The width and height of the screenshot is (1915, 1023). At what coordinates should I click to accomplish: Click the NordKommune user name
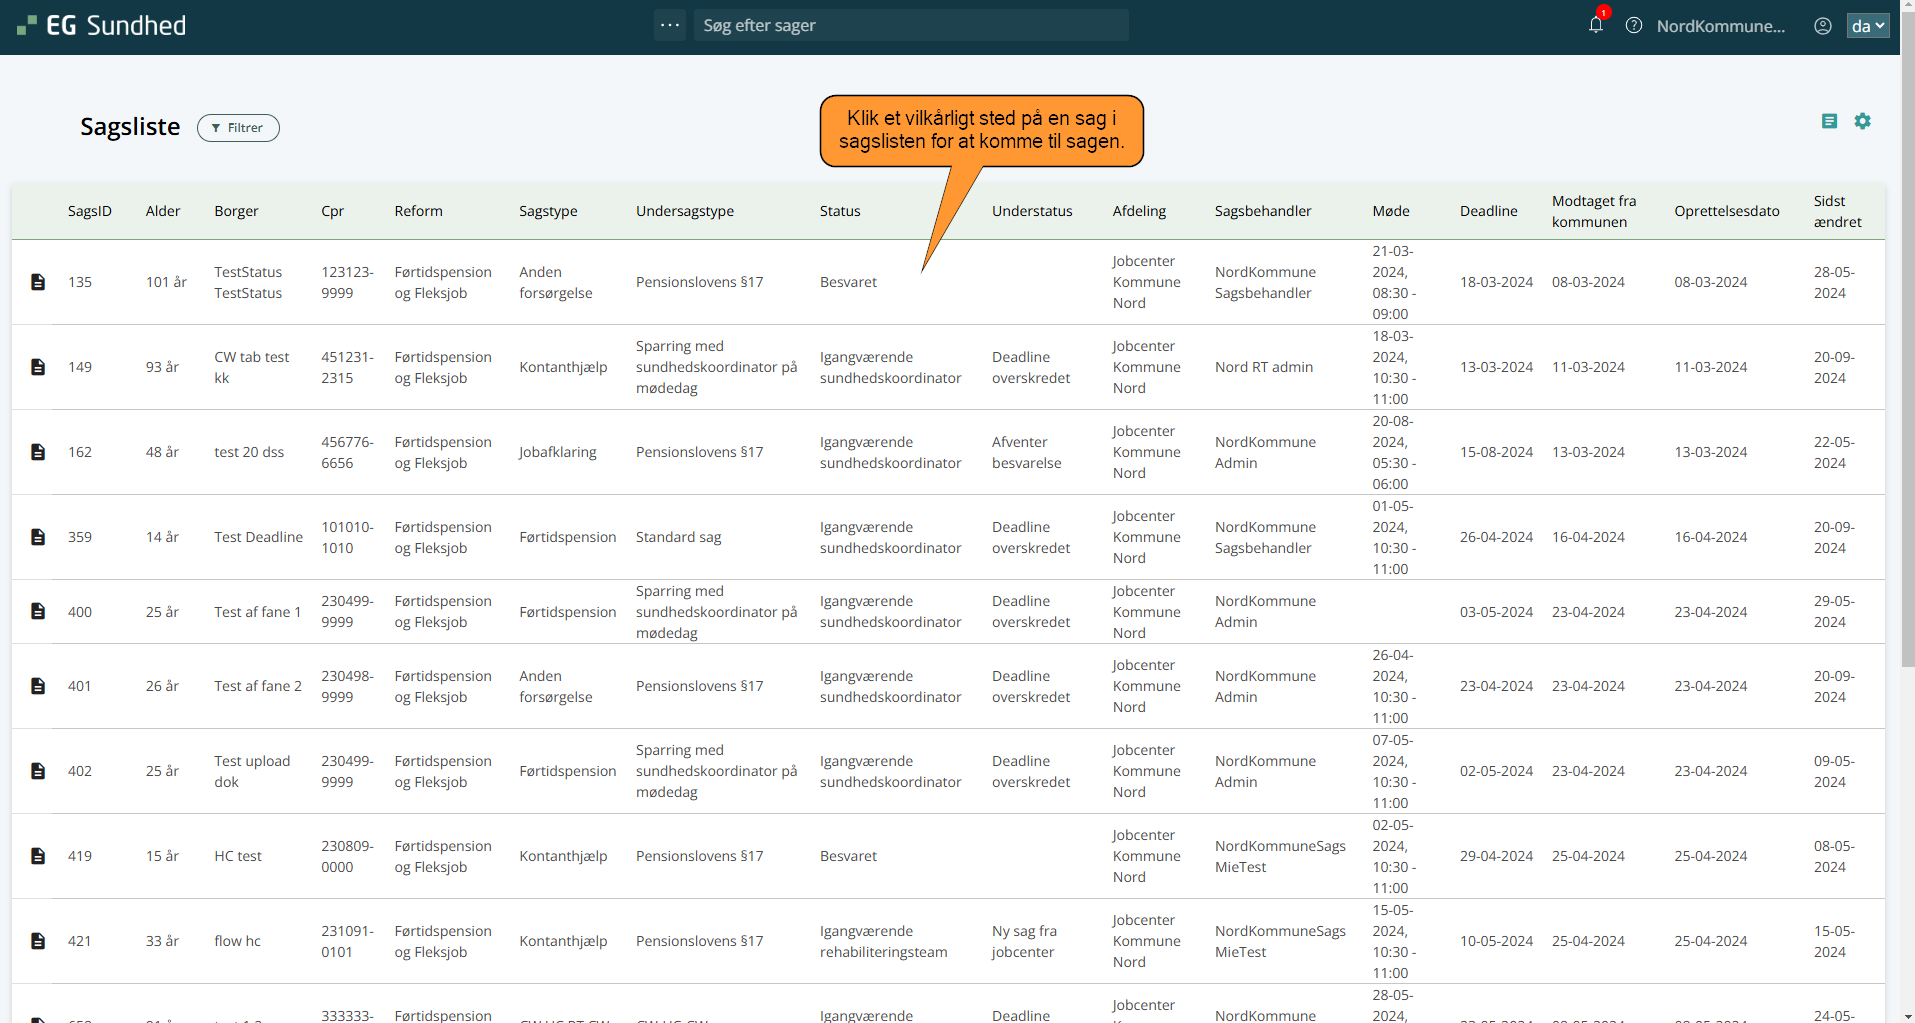point(1720,26)
